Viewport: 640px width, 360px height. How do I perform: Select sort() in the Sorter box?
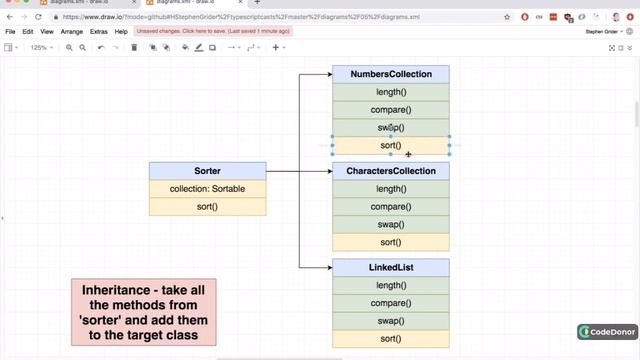tap(207, 207)
